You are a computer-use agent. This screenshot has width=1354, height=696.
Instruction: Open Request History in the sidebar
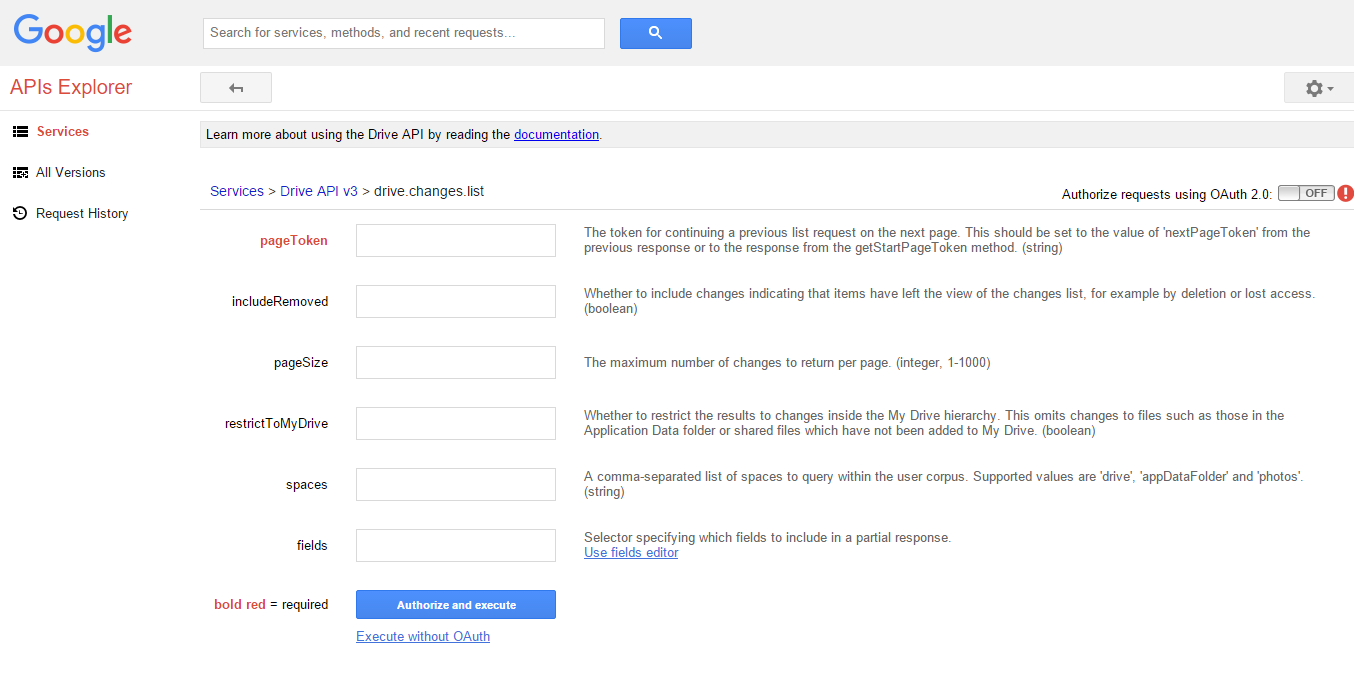click(82, 214)
